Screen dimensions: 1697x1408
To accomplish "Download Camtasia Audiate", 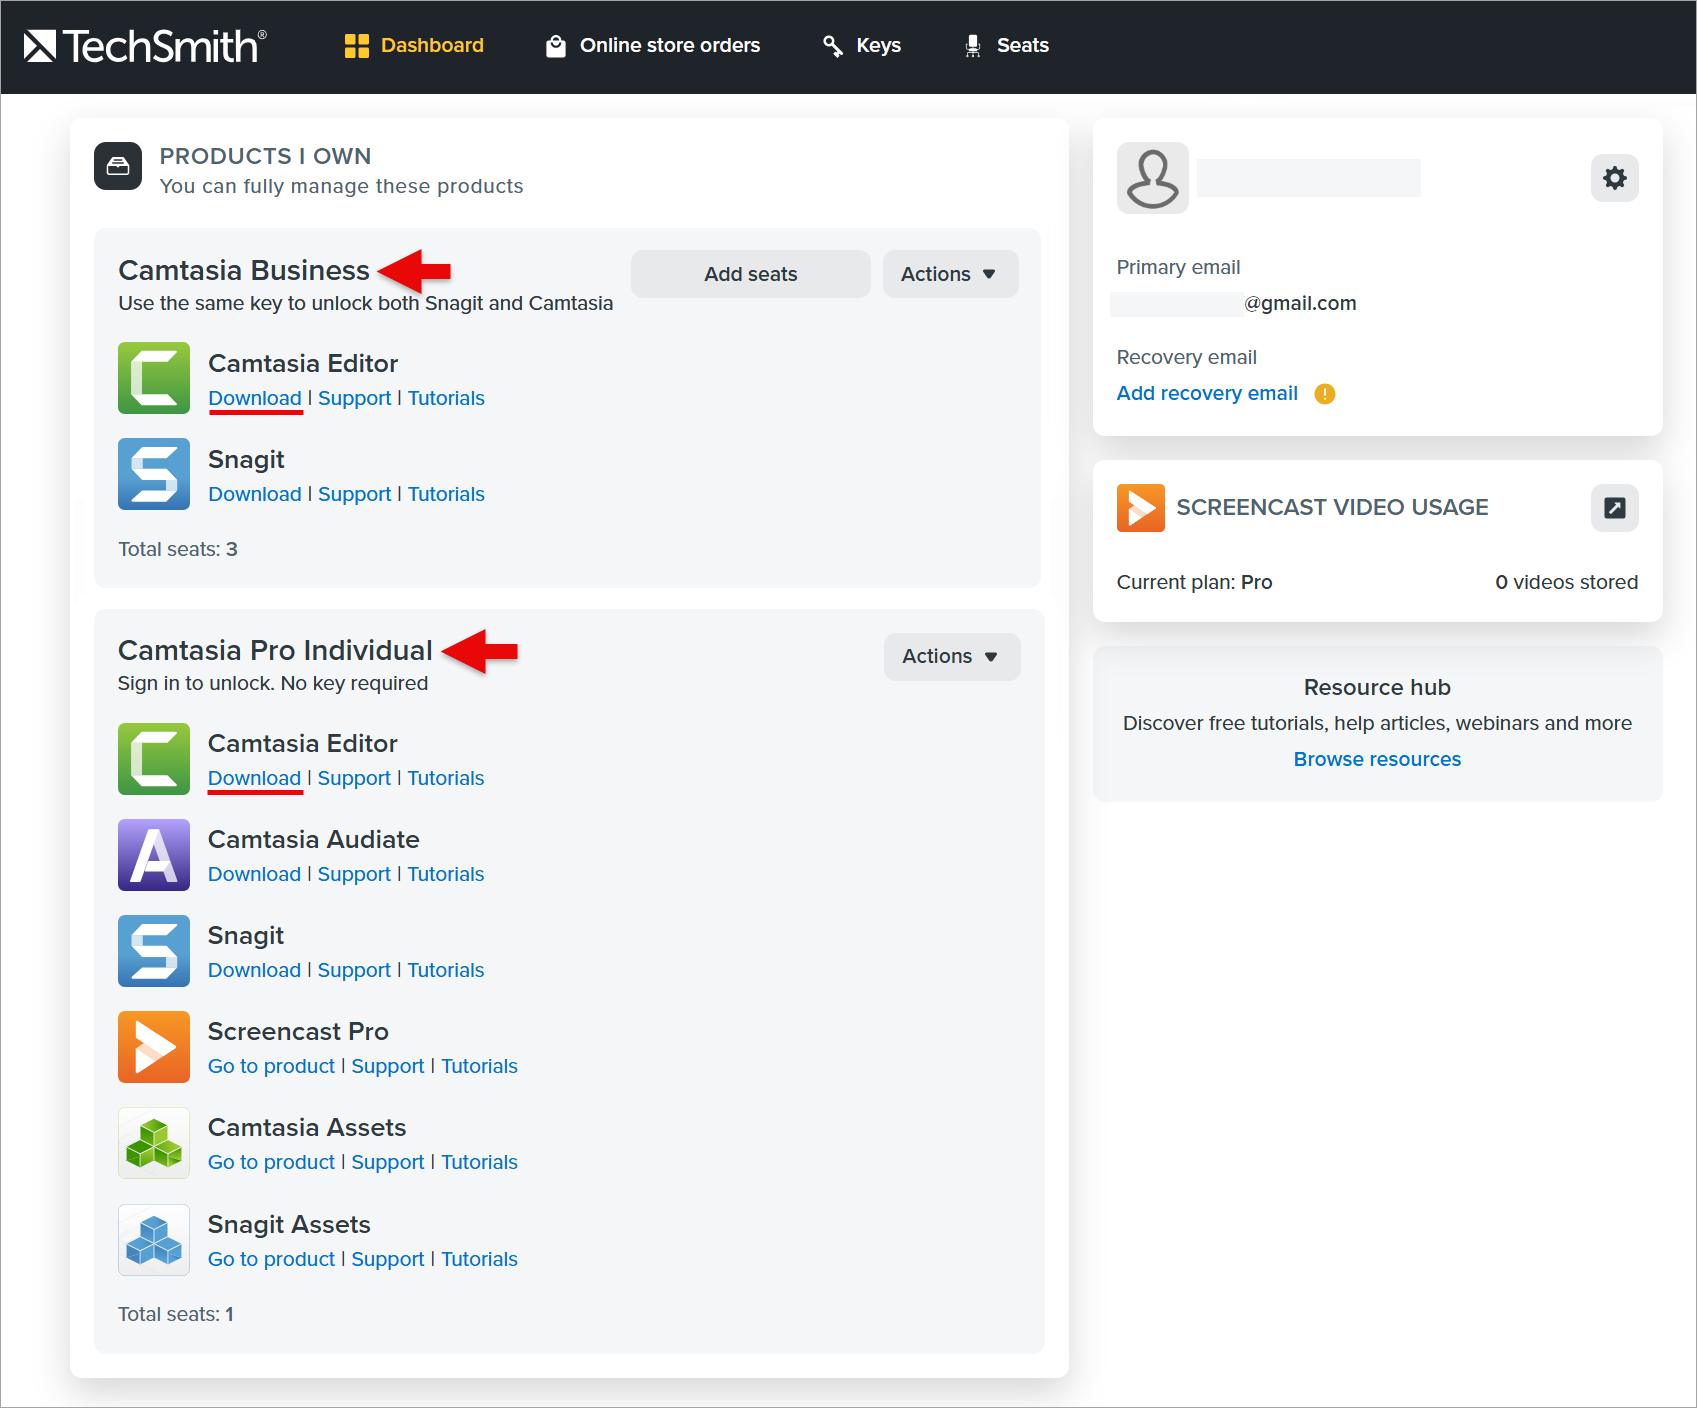I will pos(254,875).
